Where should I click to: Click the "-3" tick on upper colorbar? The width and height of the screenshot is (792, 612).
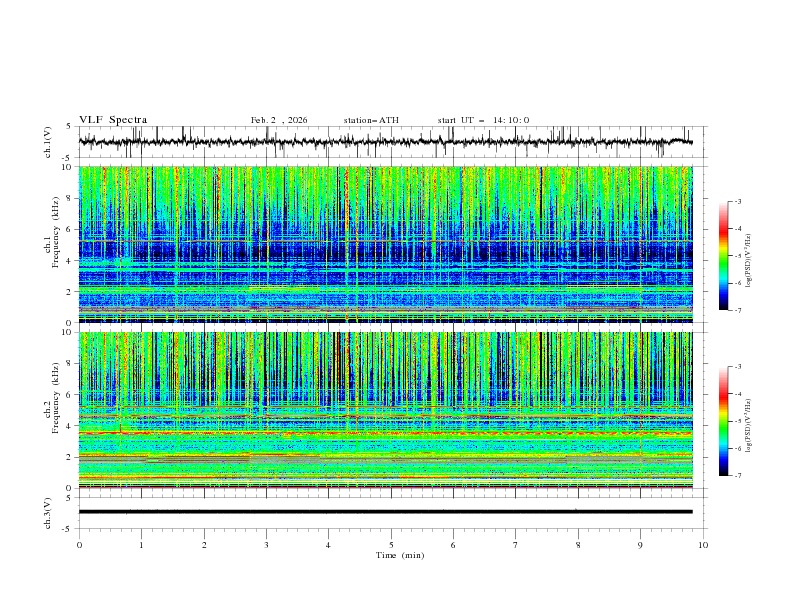point(737,201)
